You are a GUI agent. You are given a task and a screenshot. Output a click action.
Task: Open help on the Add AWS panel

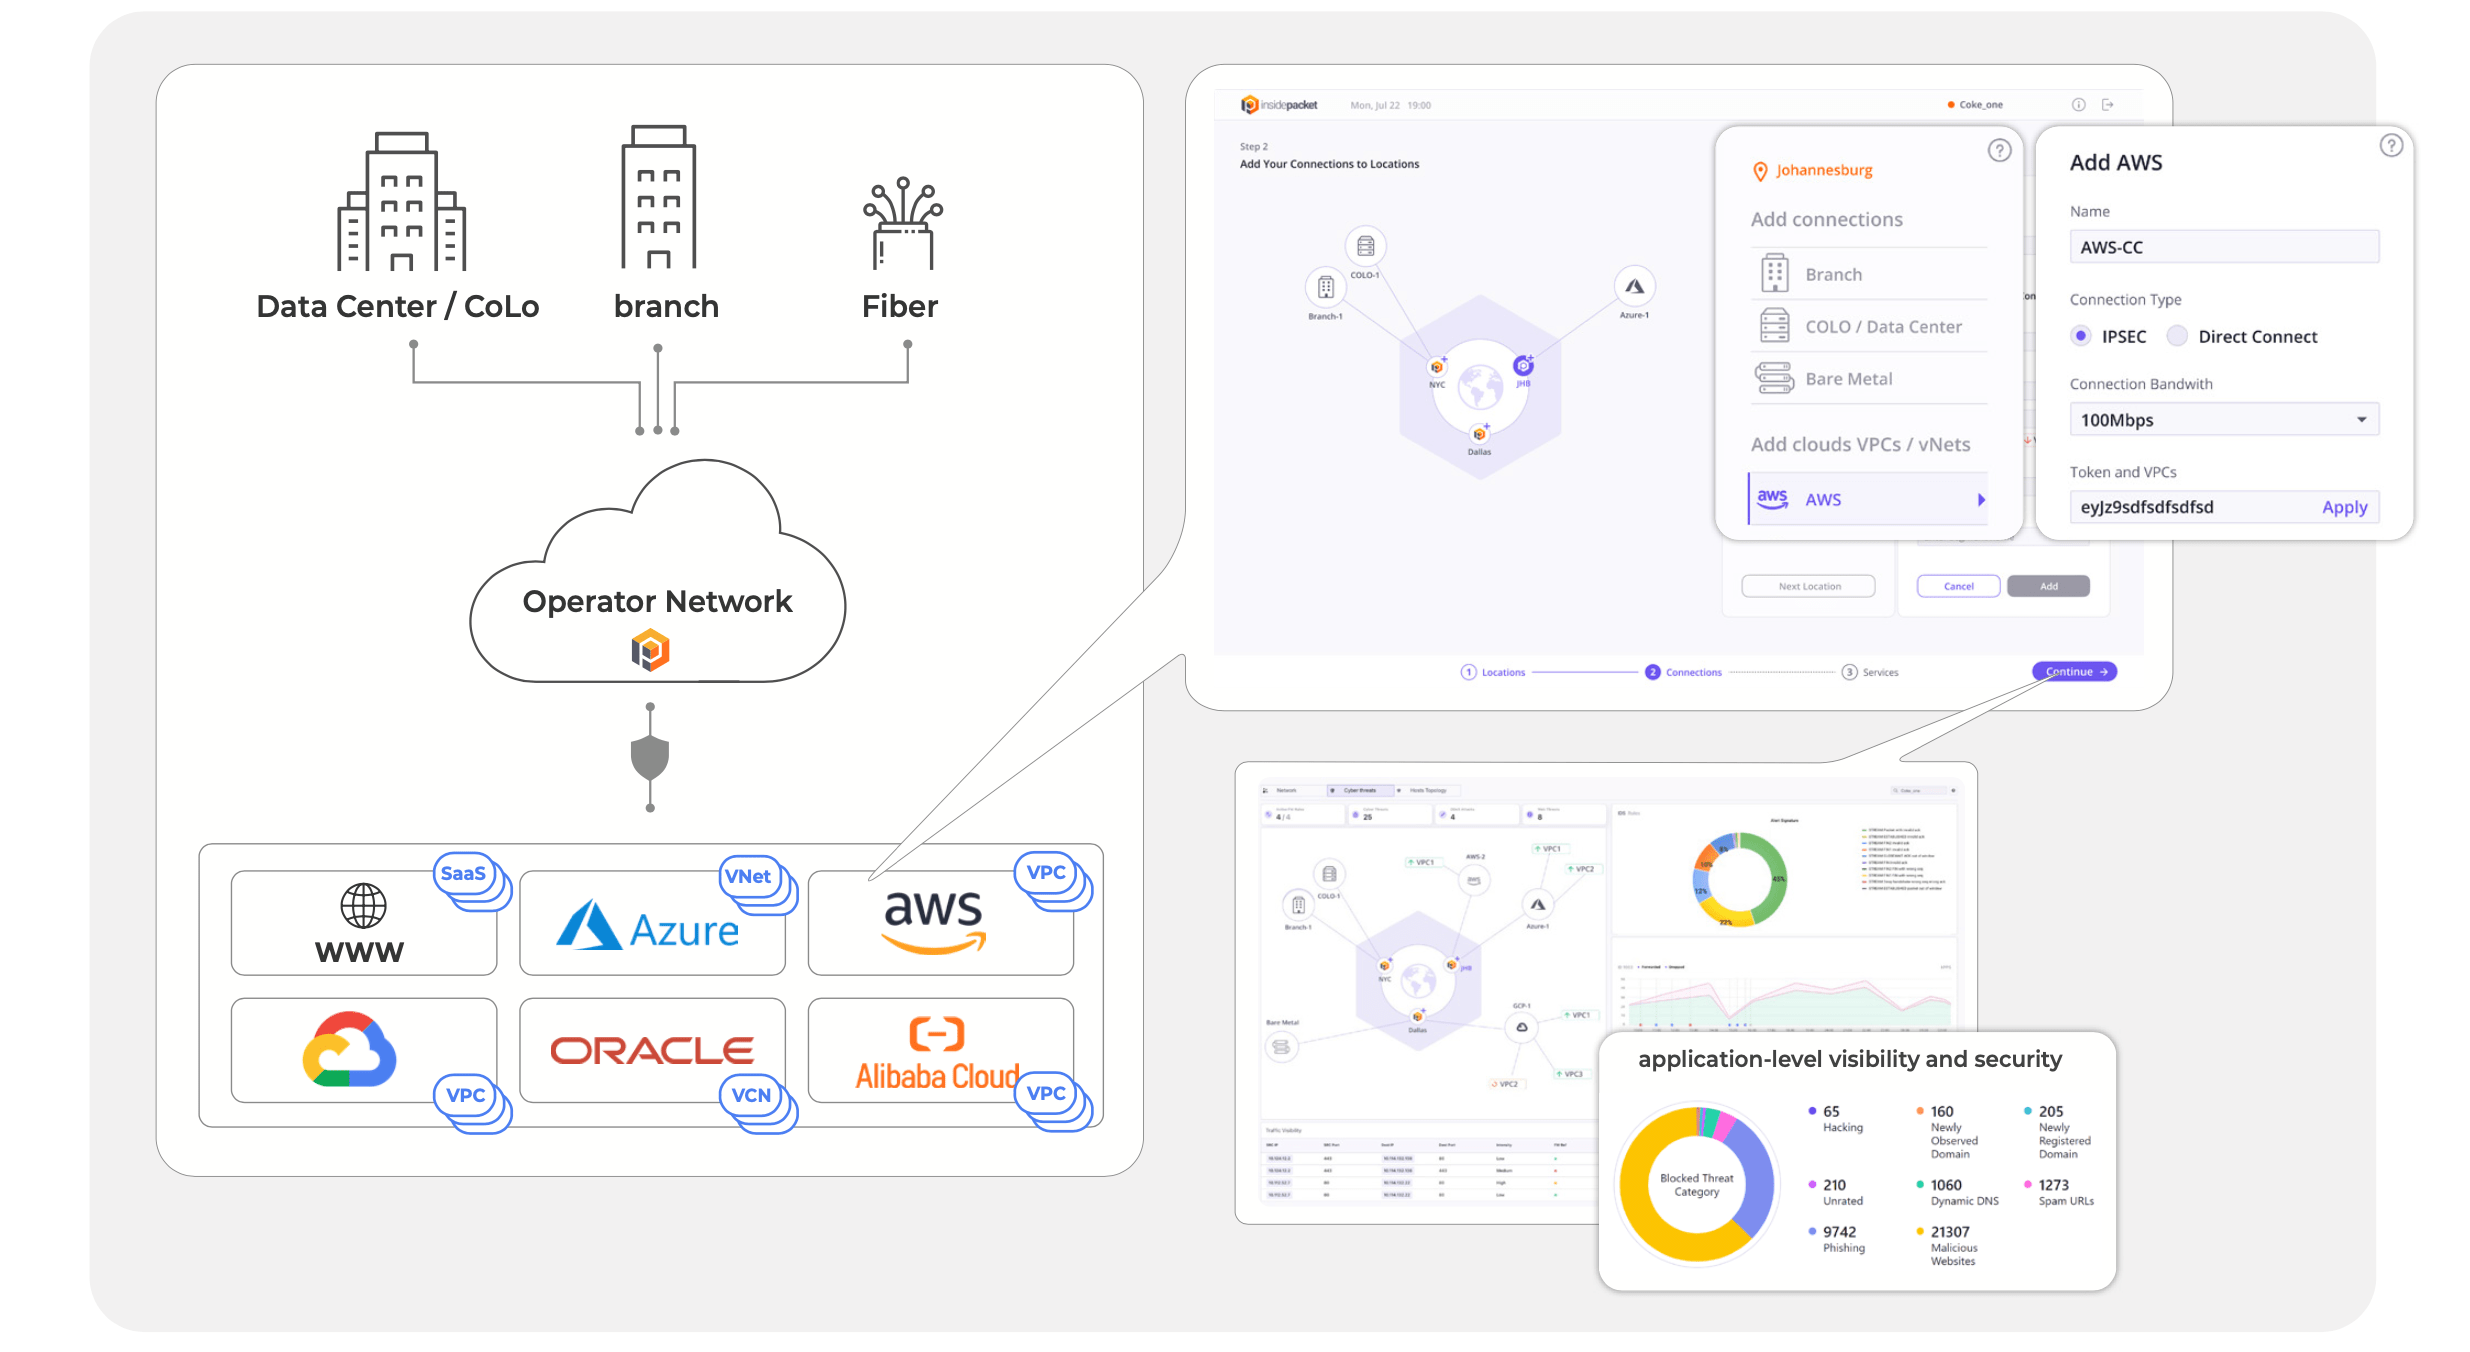pos(2391,145)
